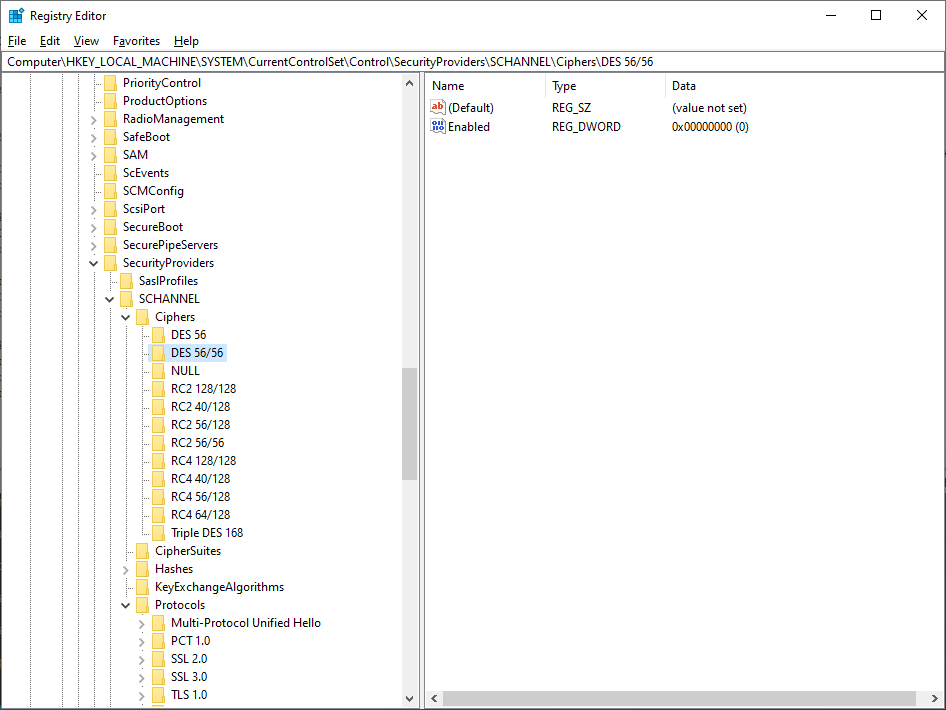Click the NULL key folder icon
This screenshot has width=946, height=710.
pyautogui.click(x=160, y=370)
